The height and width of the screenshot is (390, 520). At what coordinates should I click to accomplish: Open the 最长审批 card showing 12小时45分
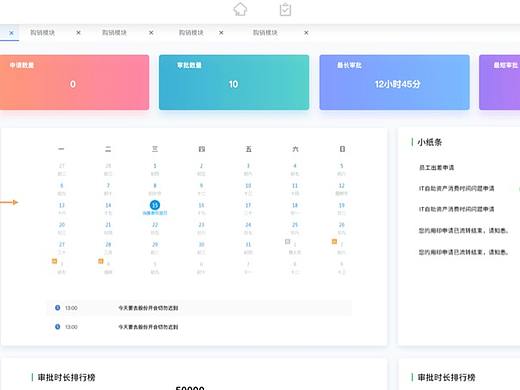394,82
